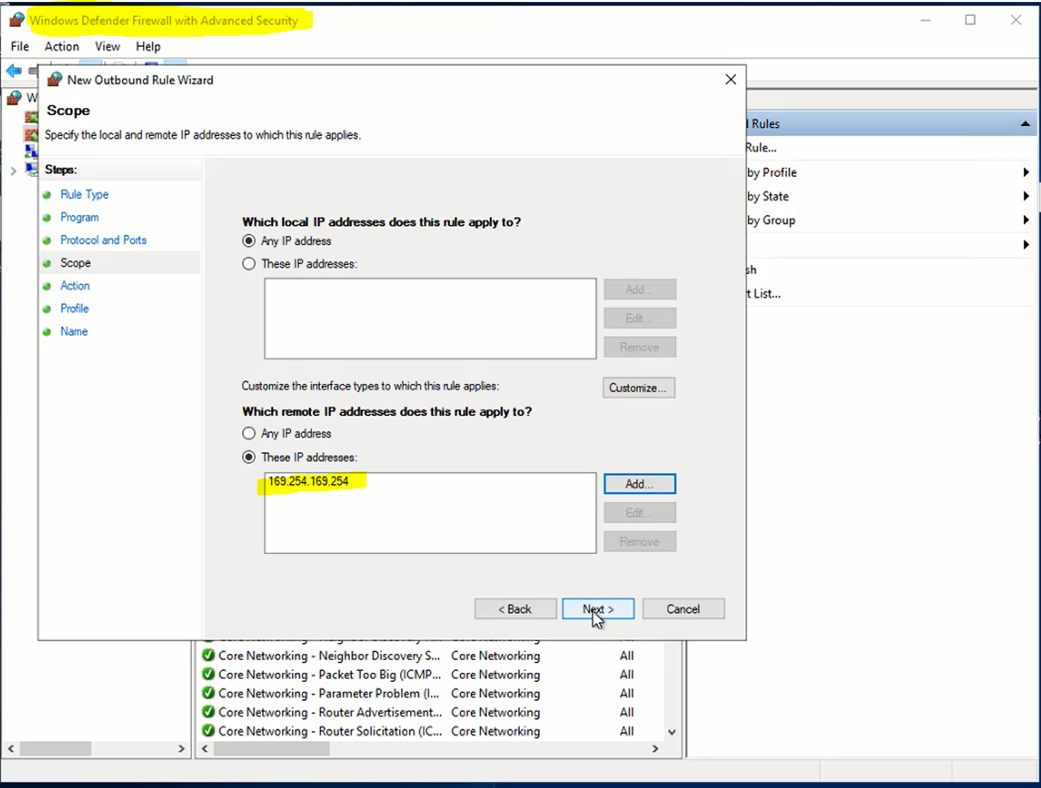This screenshot has width=1041, height=788.
Task: Go to Program step
Action: coord(79,217)
